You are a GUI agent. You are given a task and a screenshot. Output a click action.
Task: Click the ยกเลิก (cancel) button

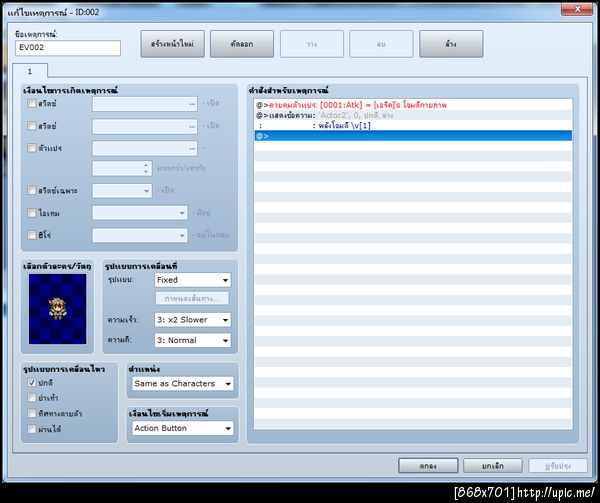(x=492, y=466)
